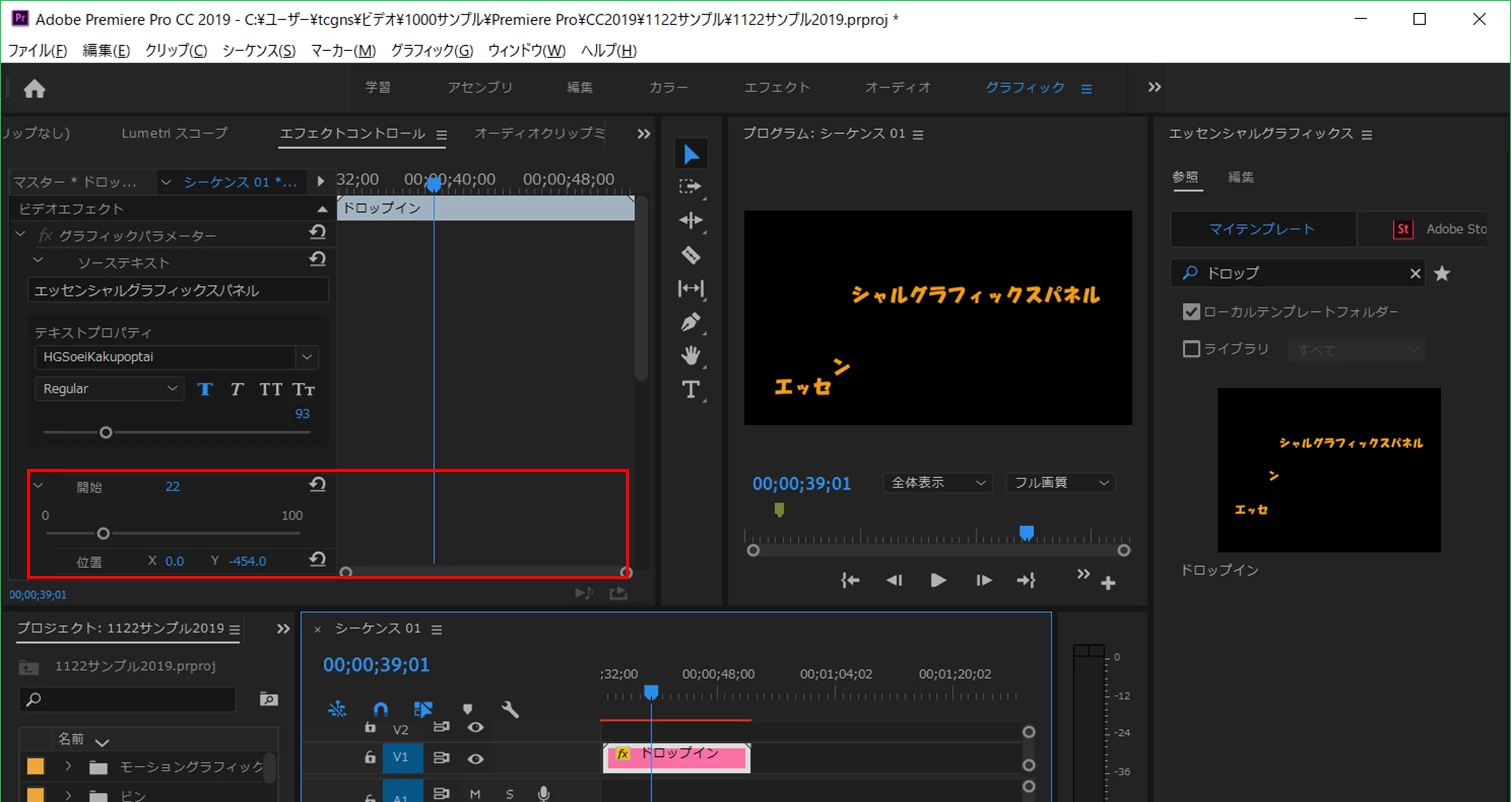
Task: Select the Hand tool
Action: (690, 356)
